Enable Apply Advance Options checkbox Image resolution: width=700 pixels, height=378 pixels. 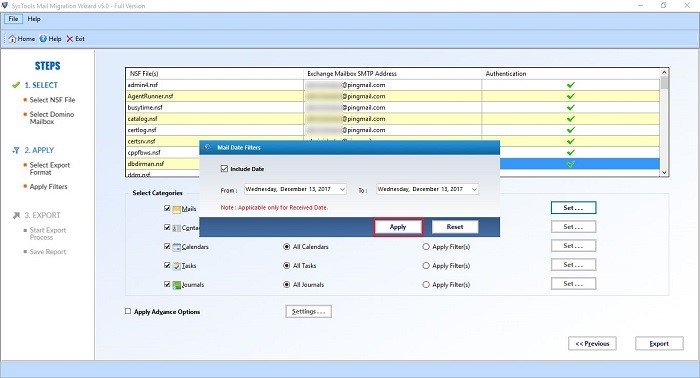(x=128, y=312)
